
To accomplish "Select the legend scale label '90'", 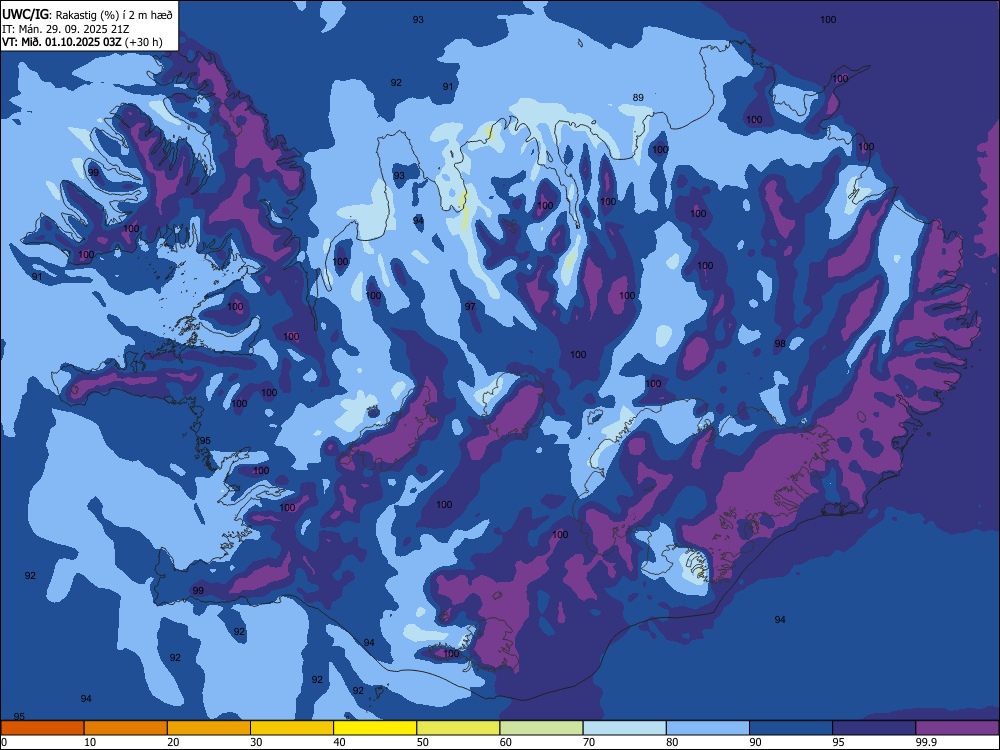I will (755, 742).
